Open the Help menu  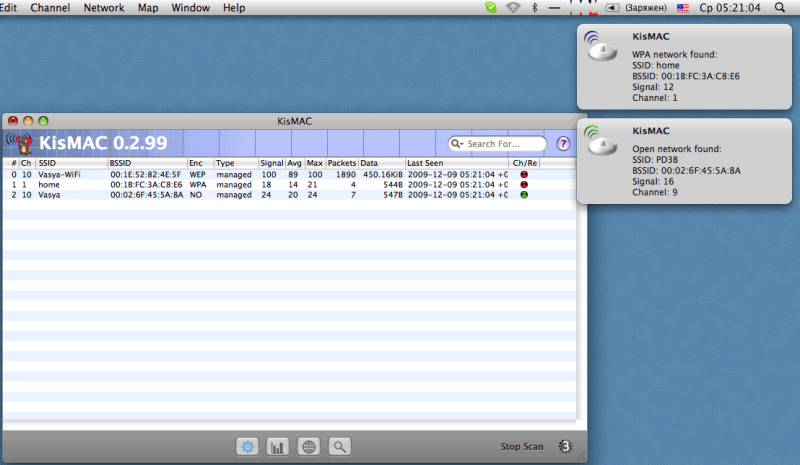[234, 8]
